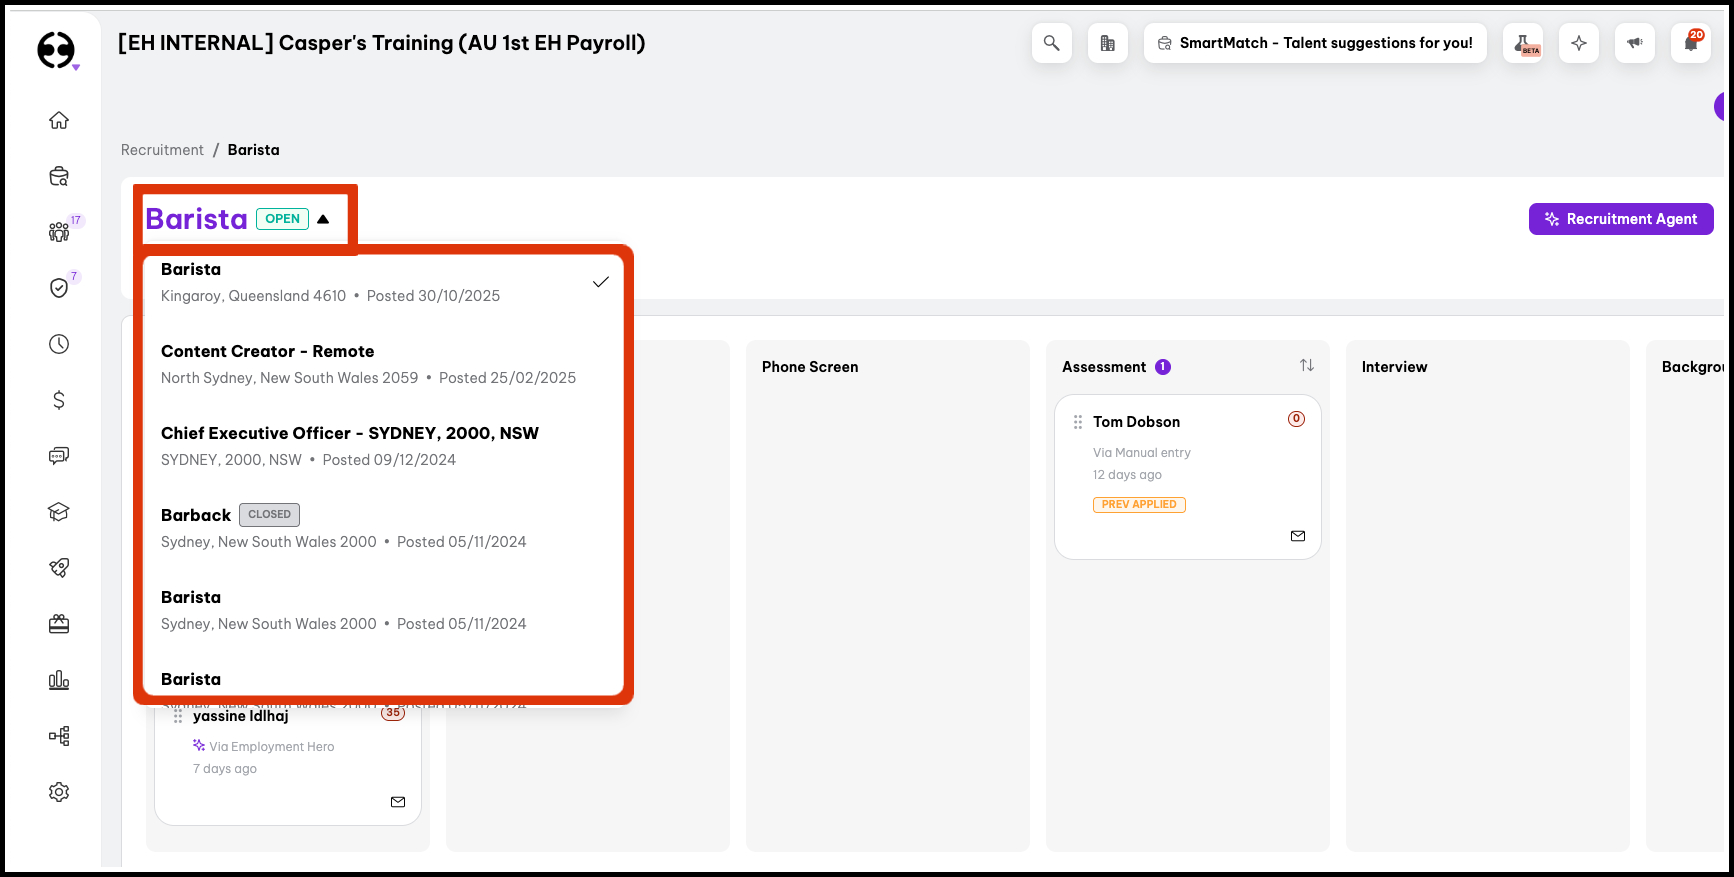Click the organisation building icon

coord(1107,43)
